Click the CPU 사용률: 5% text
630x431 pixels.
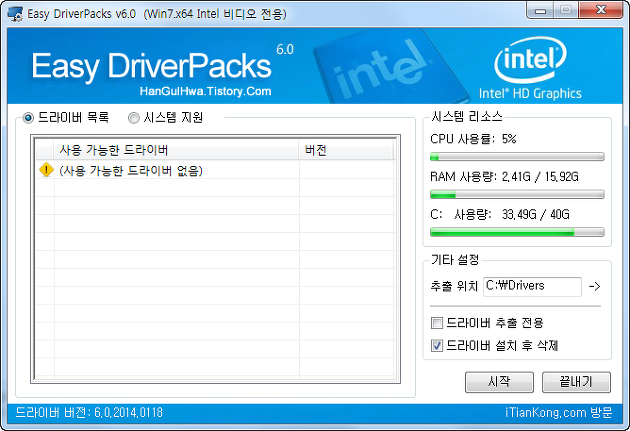point(473,139)
